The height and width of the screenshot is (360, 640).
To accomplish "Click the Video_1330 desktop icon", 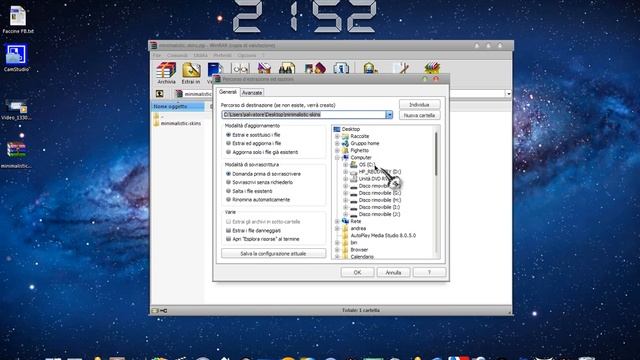I will (x=16, y=110).
